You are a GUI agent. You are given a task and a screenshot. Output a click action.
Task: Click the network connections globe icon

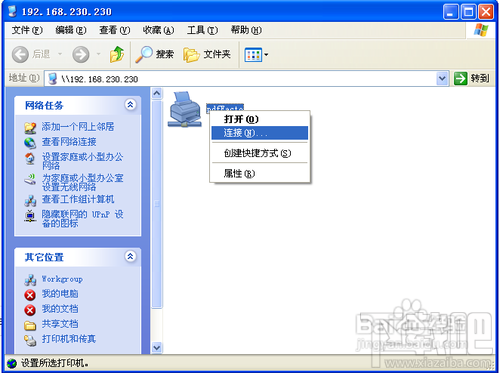point(30,143)
